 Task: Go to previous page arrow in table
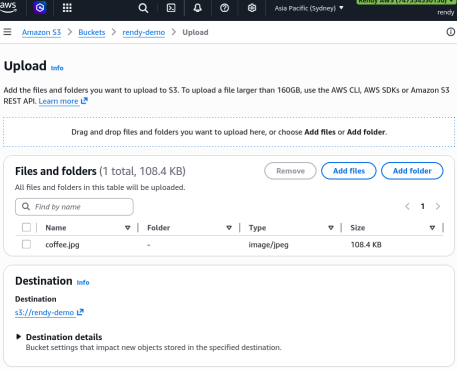[407, 207]
